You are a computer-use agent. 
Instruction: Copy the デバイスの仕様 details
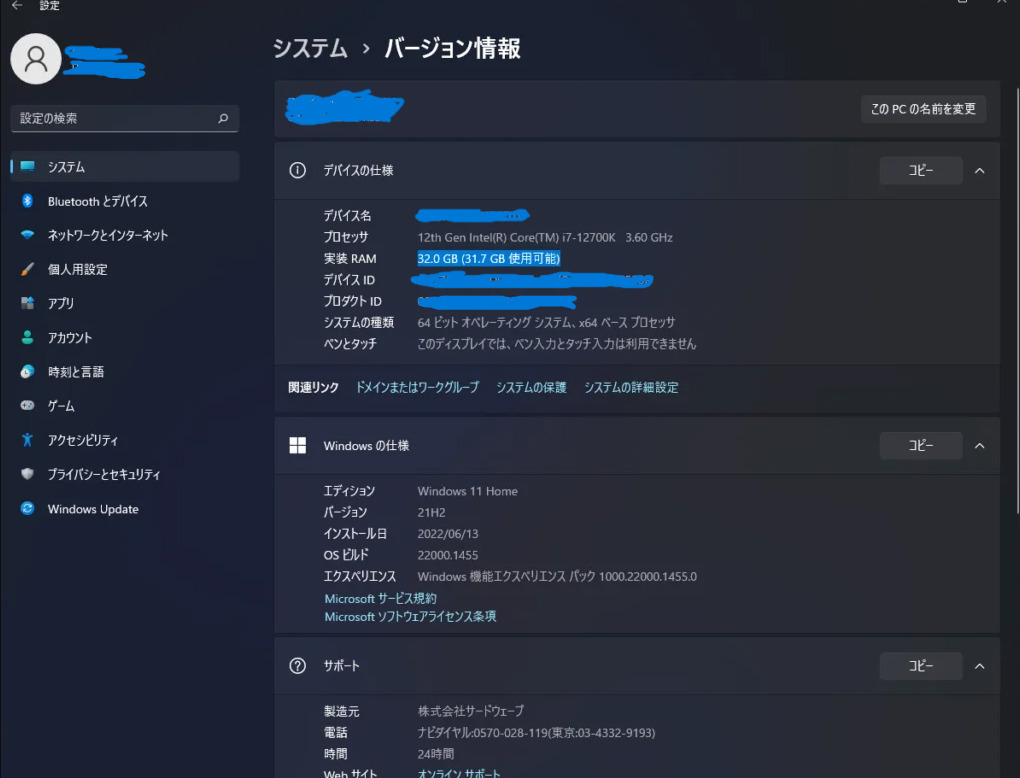[920, 170]
